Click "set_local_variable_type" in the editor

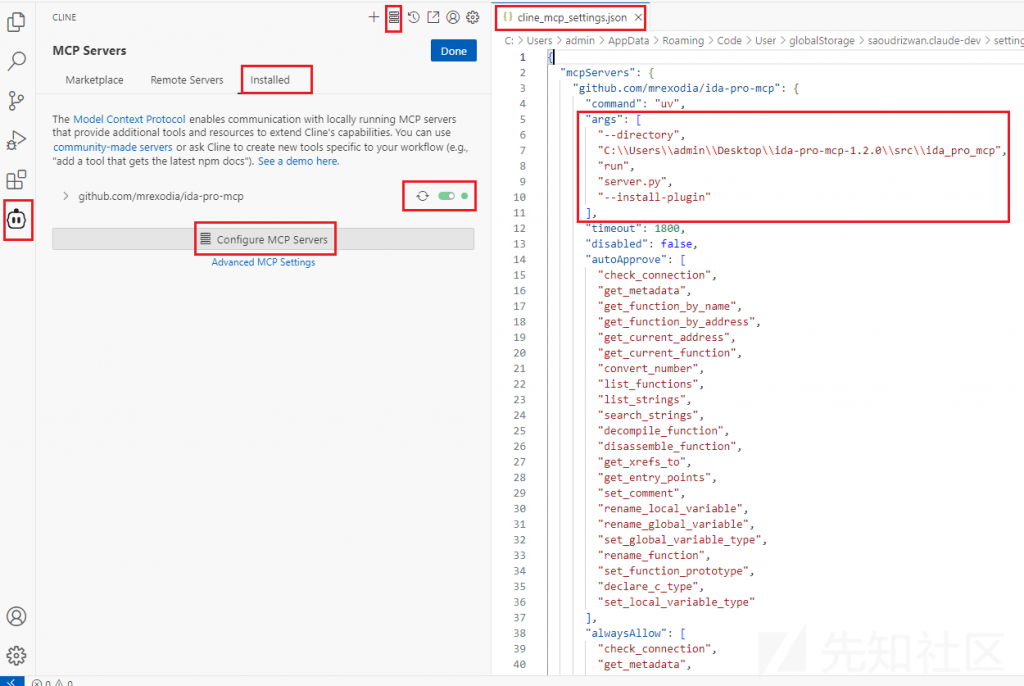[x=676, y=602]
